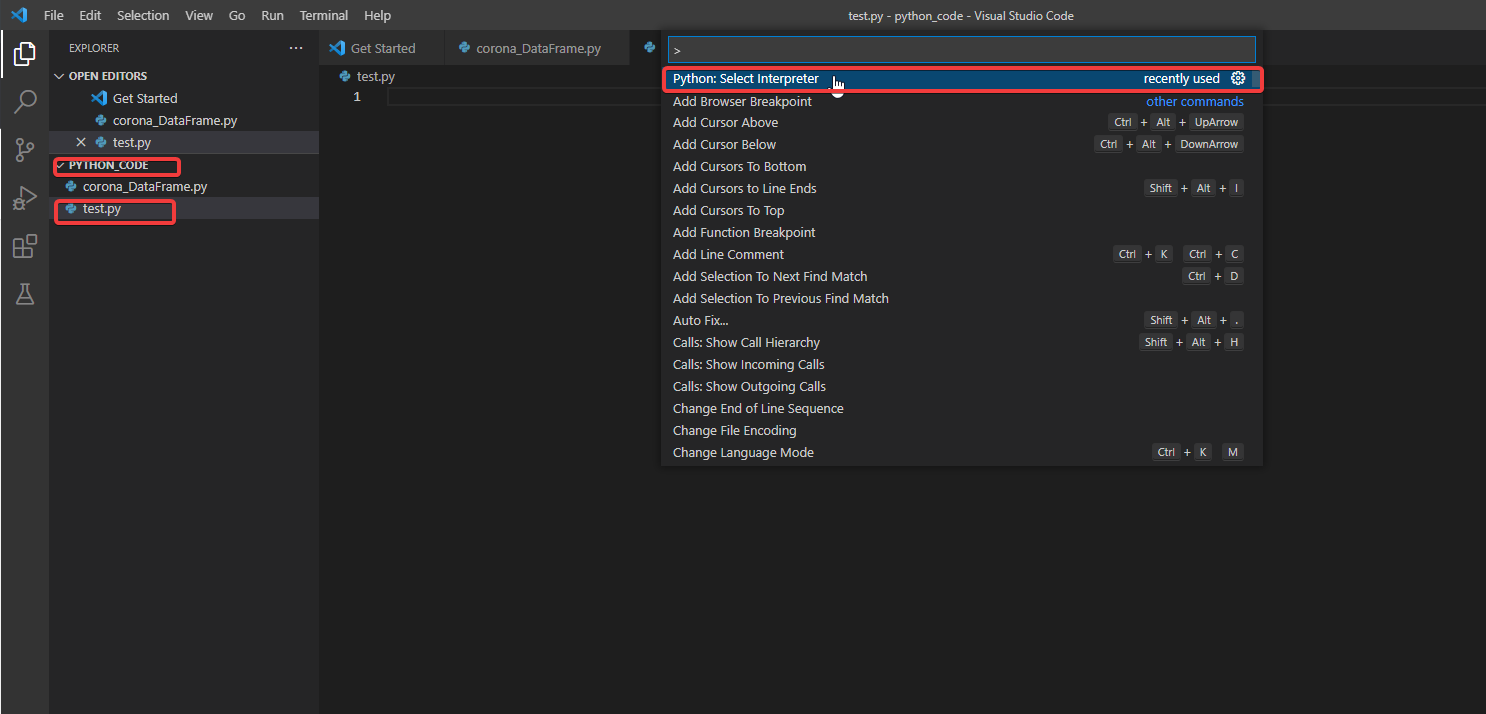1486x714 pixels.
Task: Open test.py in PYTHON_CODE folder
Action: 184,209
